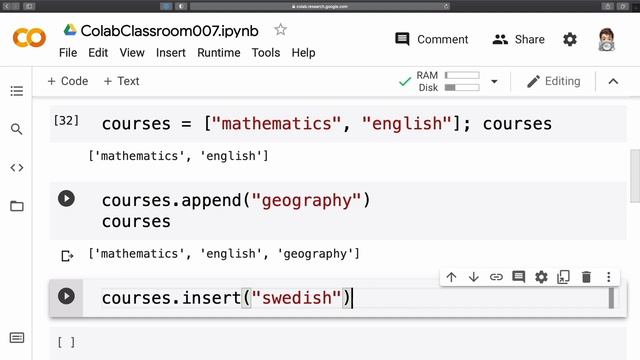Screen dimensions: 640x360
Task: Run the courses.insert swedish cell
Action: (66, 296)
